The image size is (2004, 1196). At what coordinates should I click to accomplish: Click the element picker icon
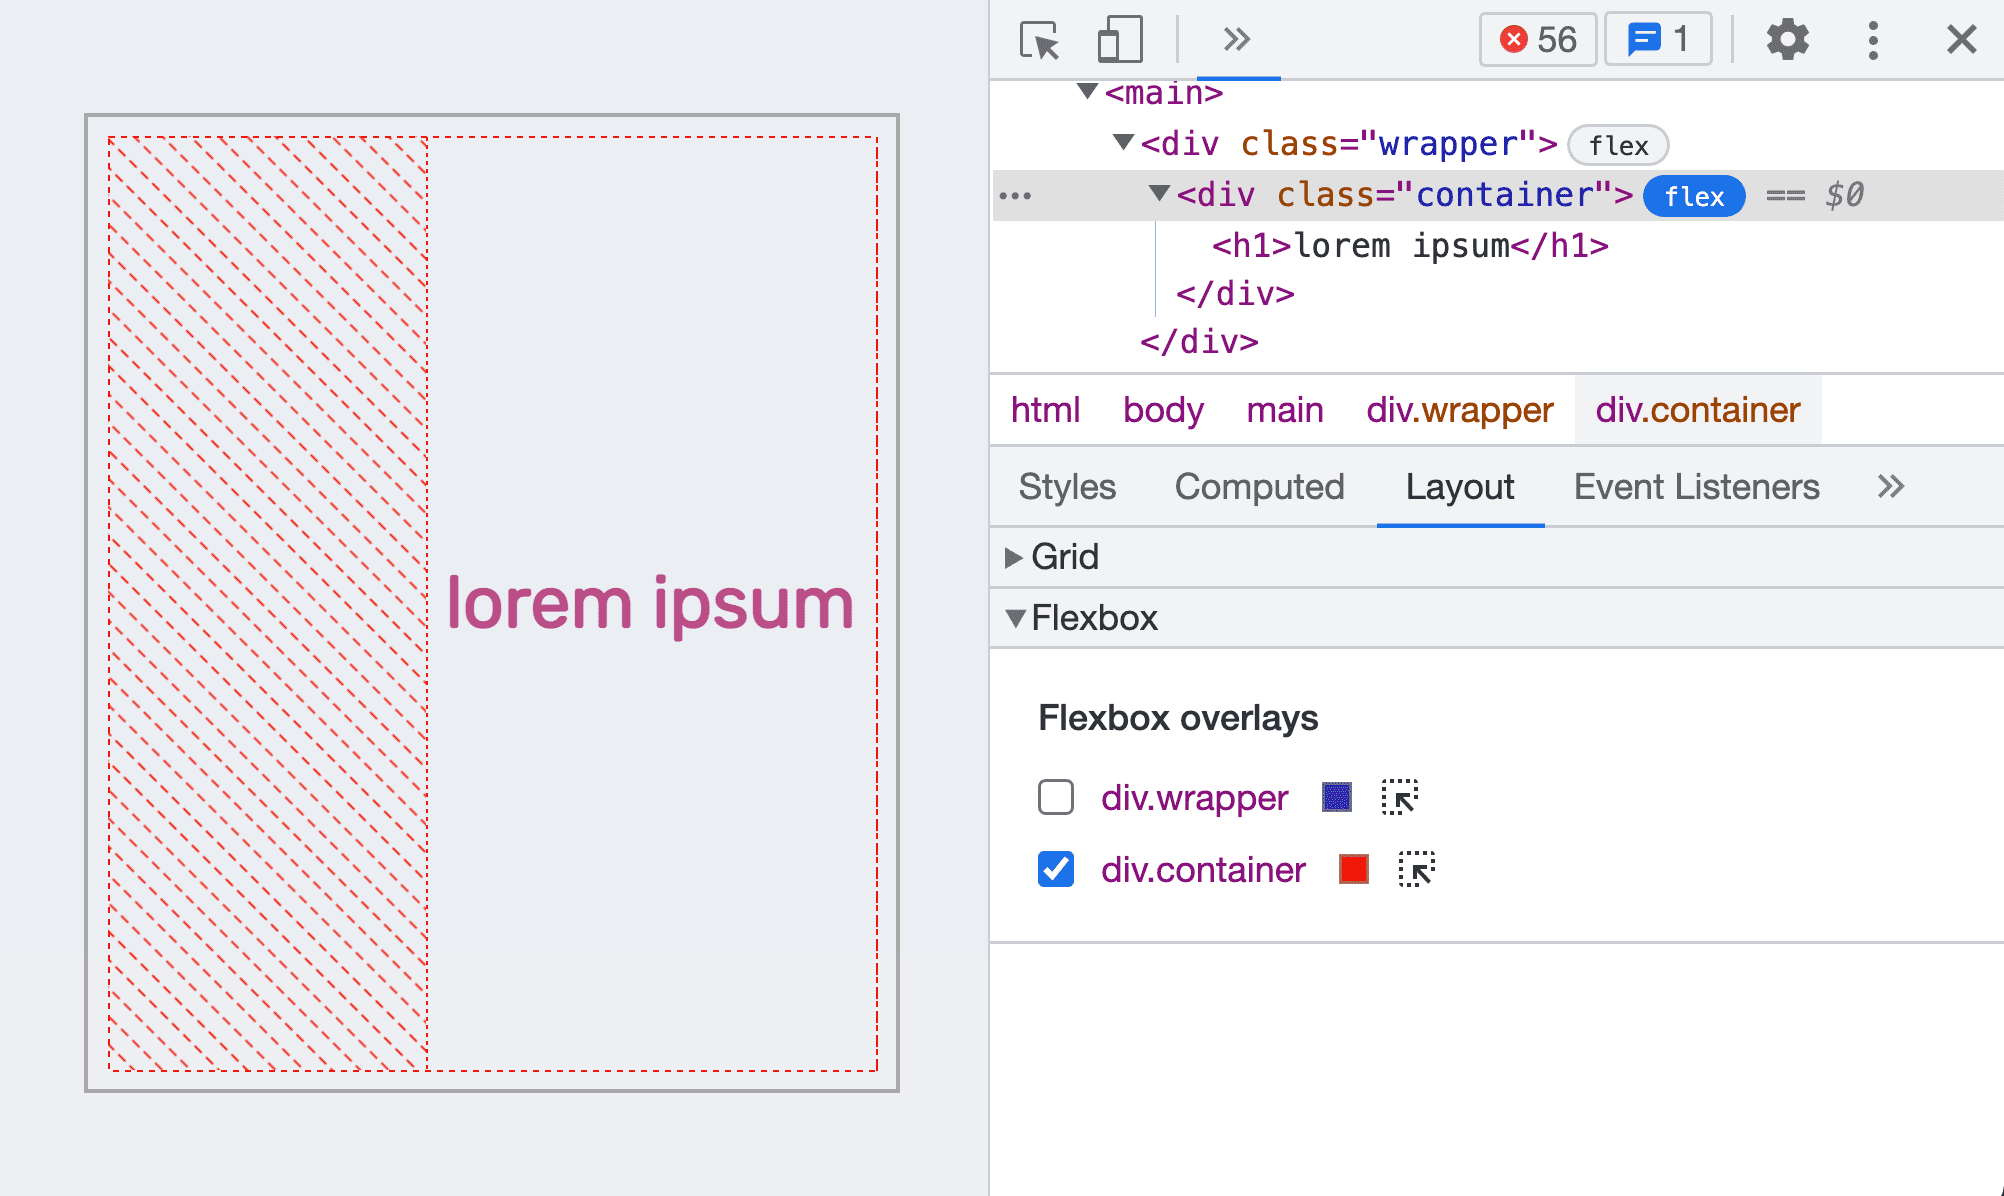[1038, 40]
